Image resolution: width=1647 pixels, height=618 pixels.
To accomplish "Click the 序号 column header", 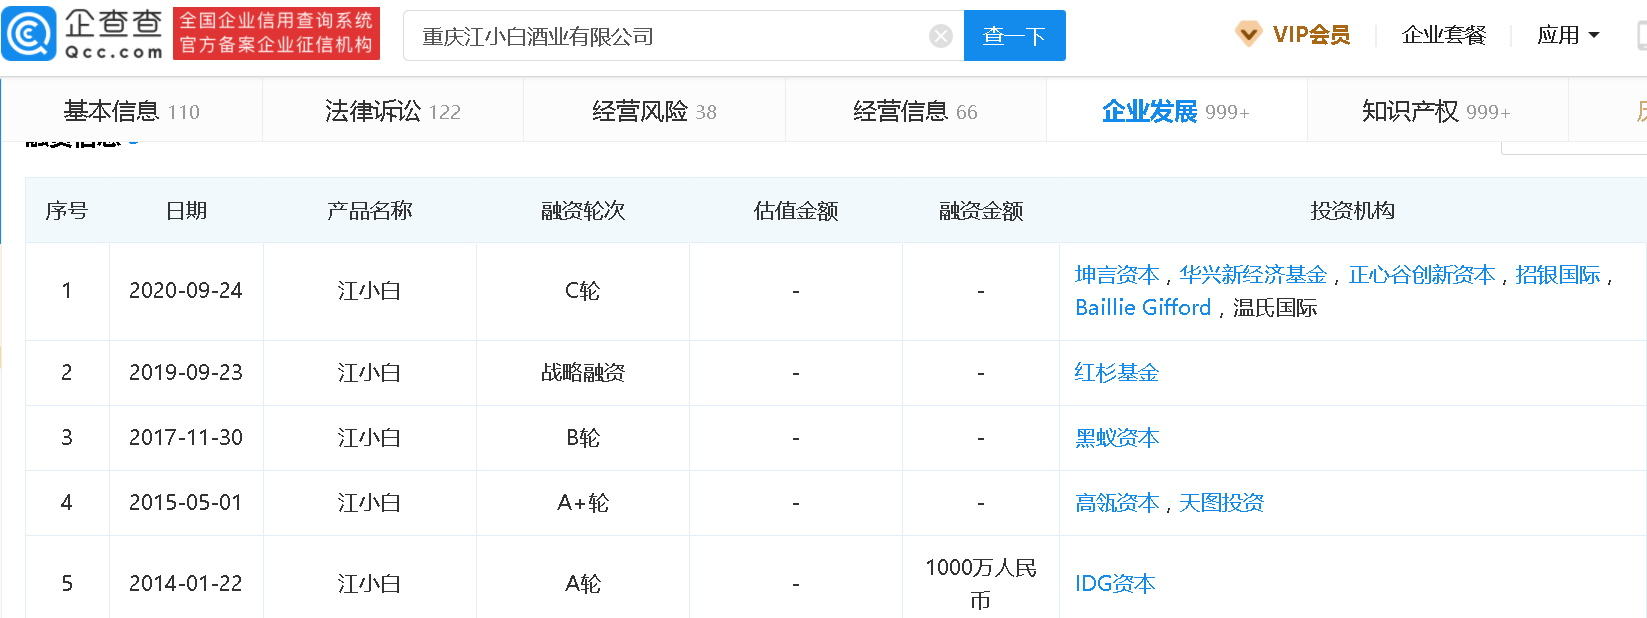I will (67, 211).
